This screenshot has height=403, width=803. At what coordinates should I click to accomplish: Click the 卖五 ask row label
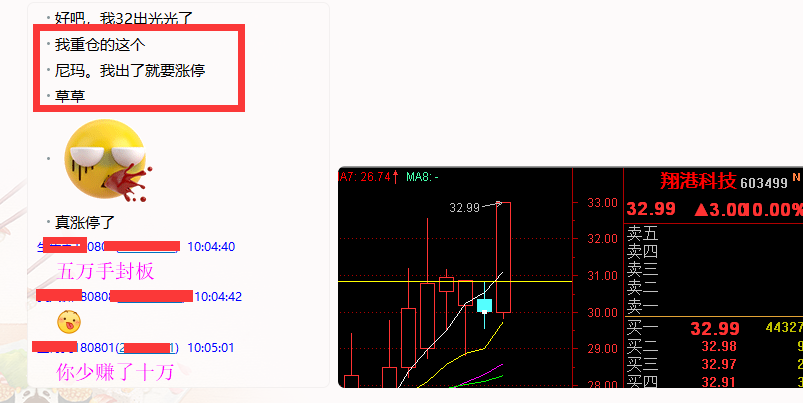642,234
